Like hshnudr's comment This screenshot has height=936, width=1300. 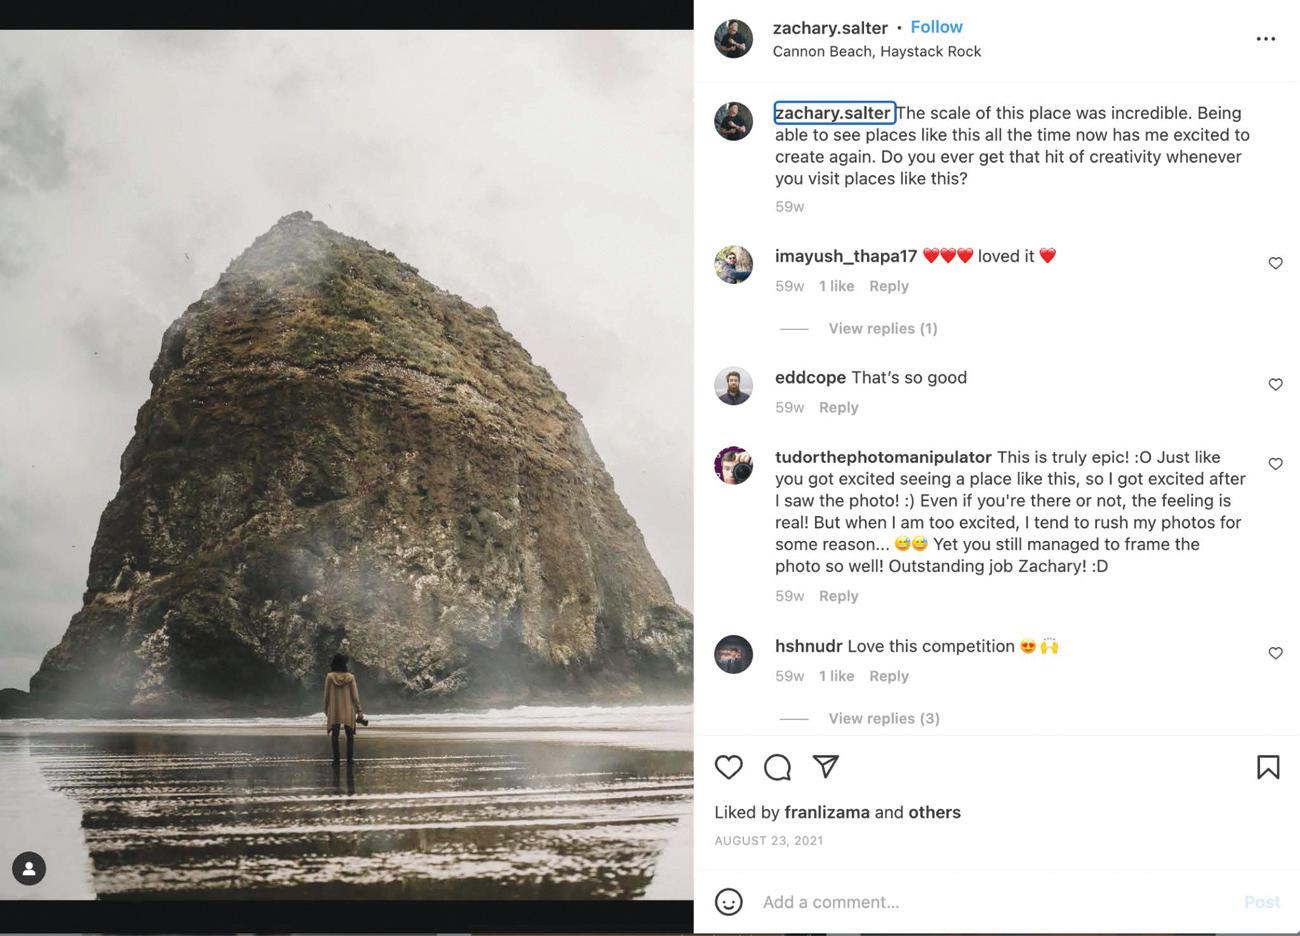pyautogui.click(x=1275, y=653)
